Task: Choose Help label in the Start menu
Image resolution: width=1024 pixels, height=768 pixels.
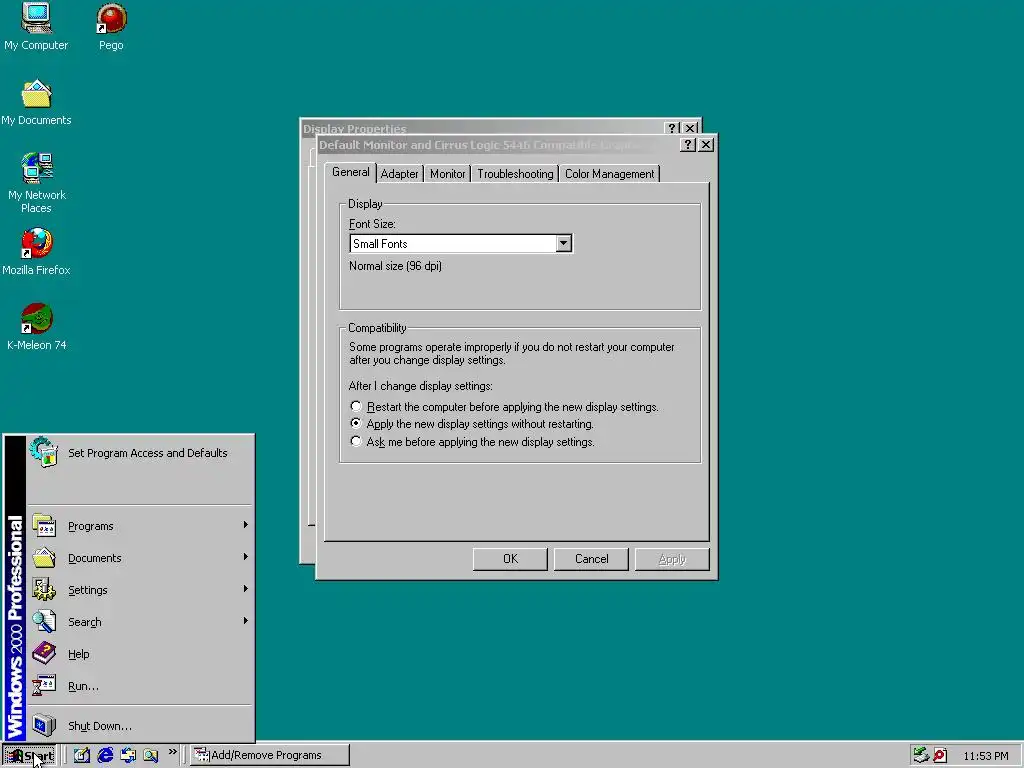Action: (78, 654)
